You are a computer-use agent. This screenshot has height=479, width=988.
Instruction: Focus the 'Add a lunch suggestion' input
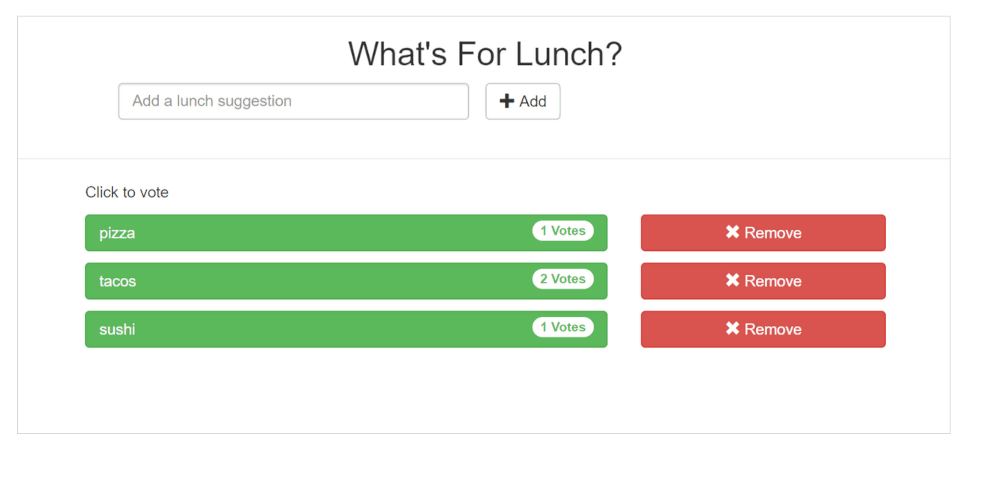coord(293,101)
